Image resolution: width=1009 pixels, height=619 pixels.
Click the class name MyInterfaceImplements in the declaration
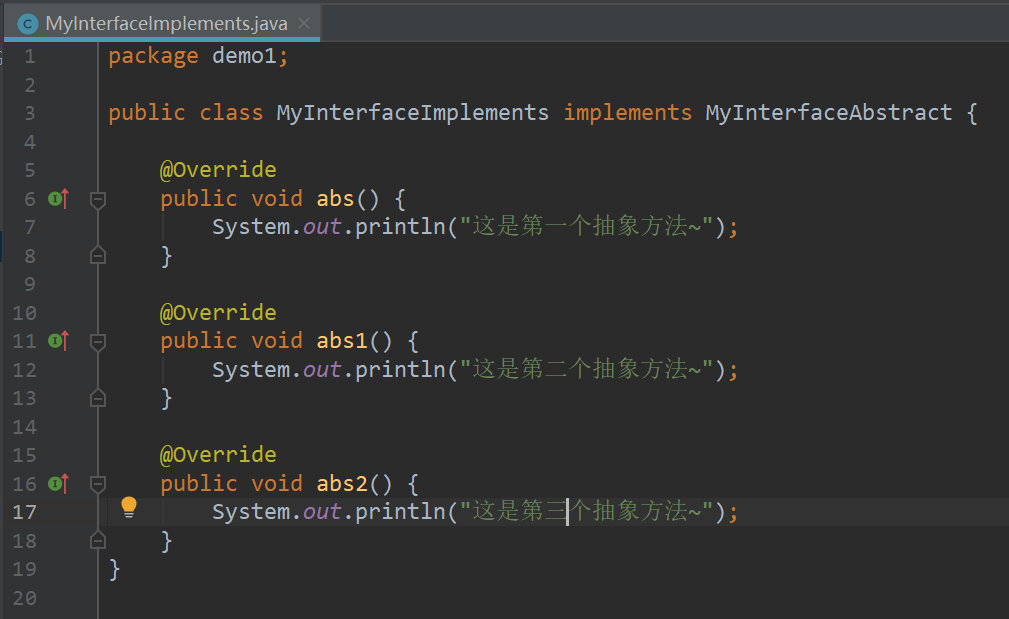[412, 113]
